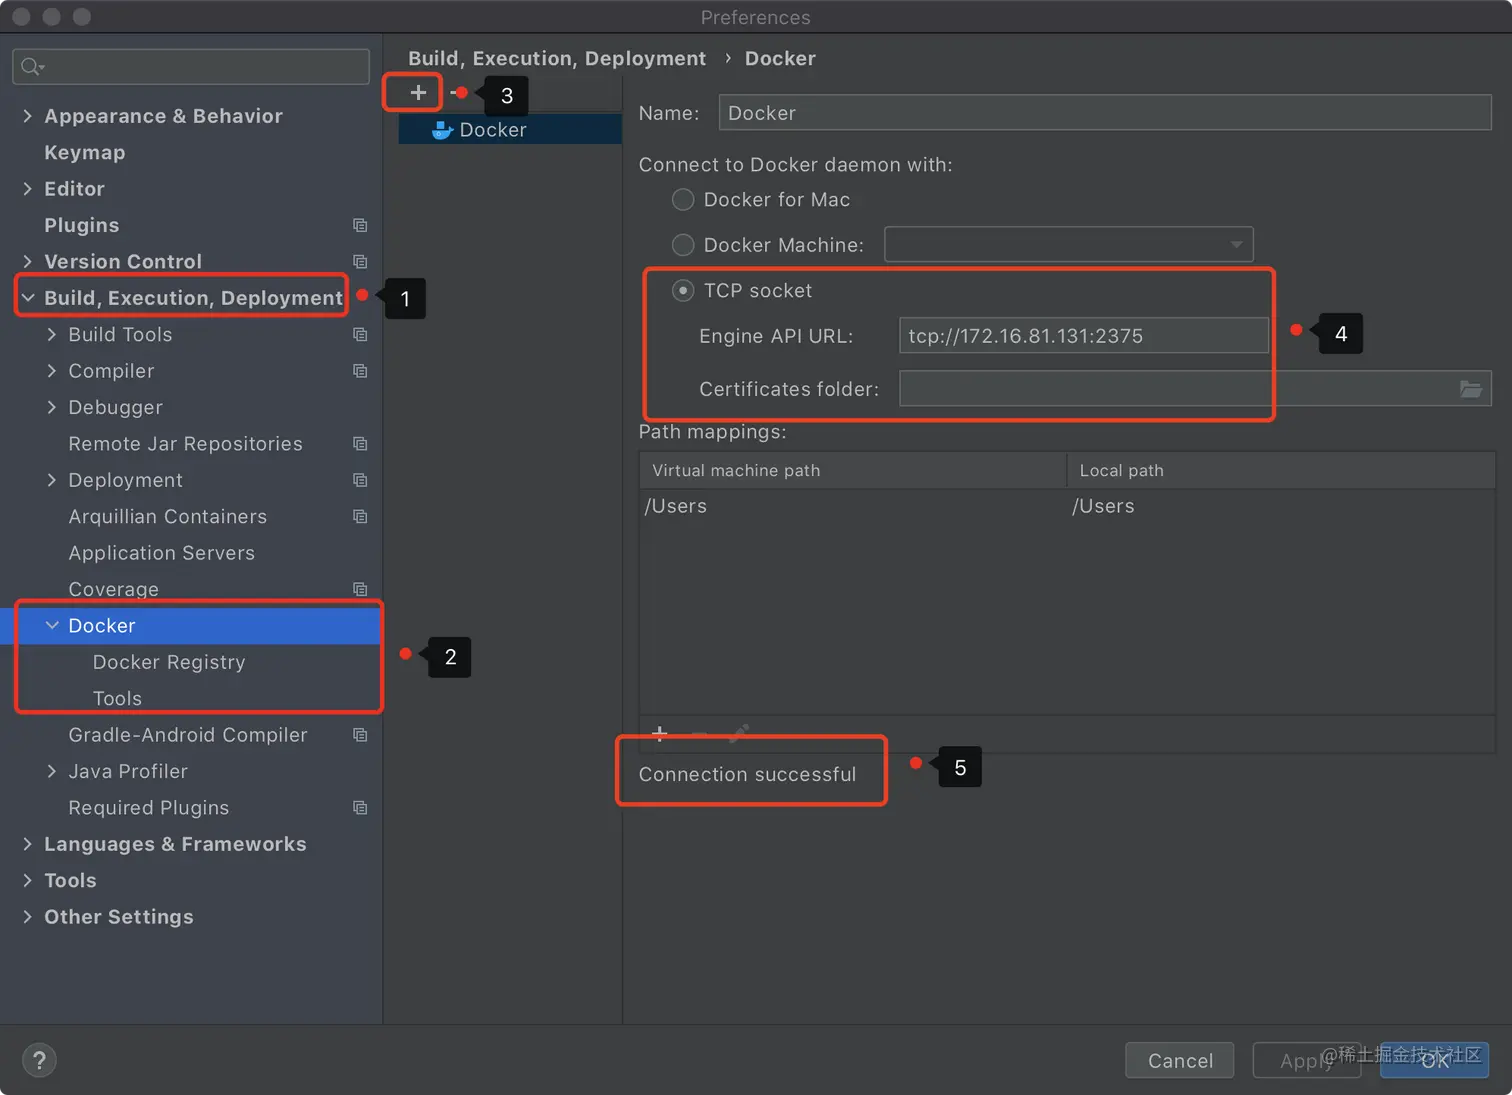
Task: Select the /Users local path cell
Action: point(1281,506)
